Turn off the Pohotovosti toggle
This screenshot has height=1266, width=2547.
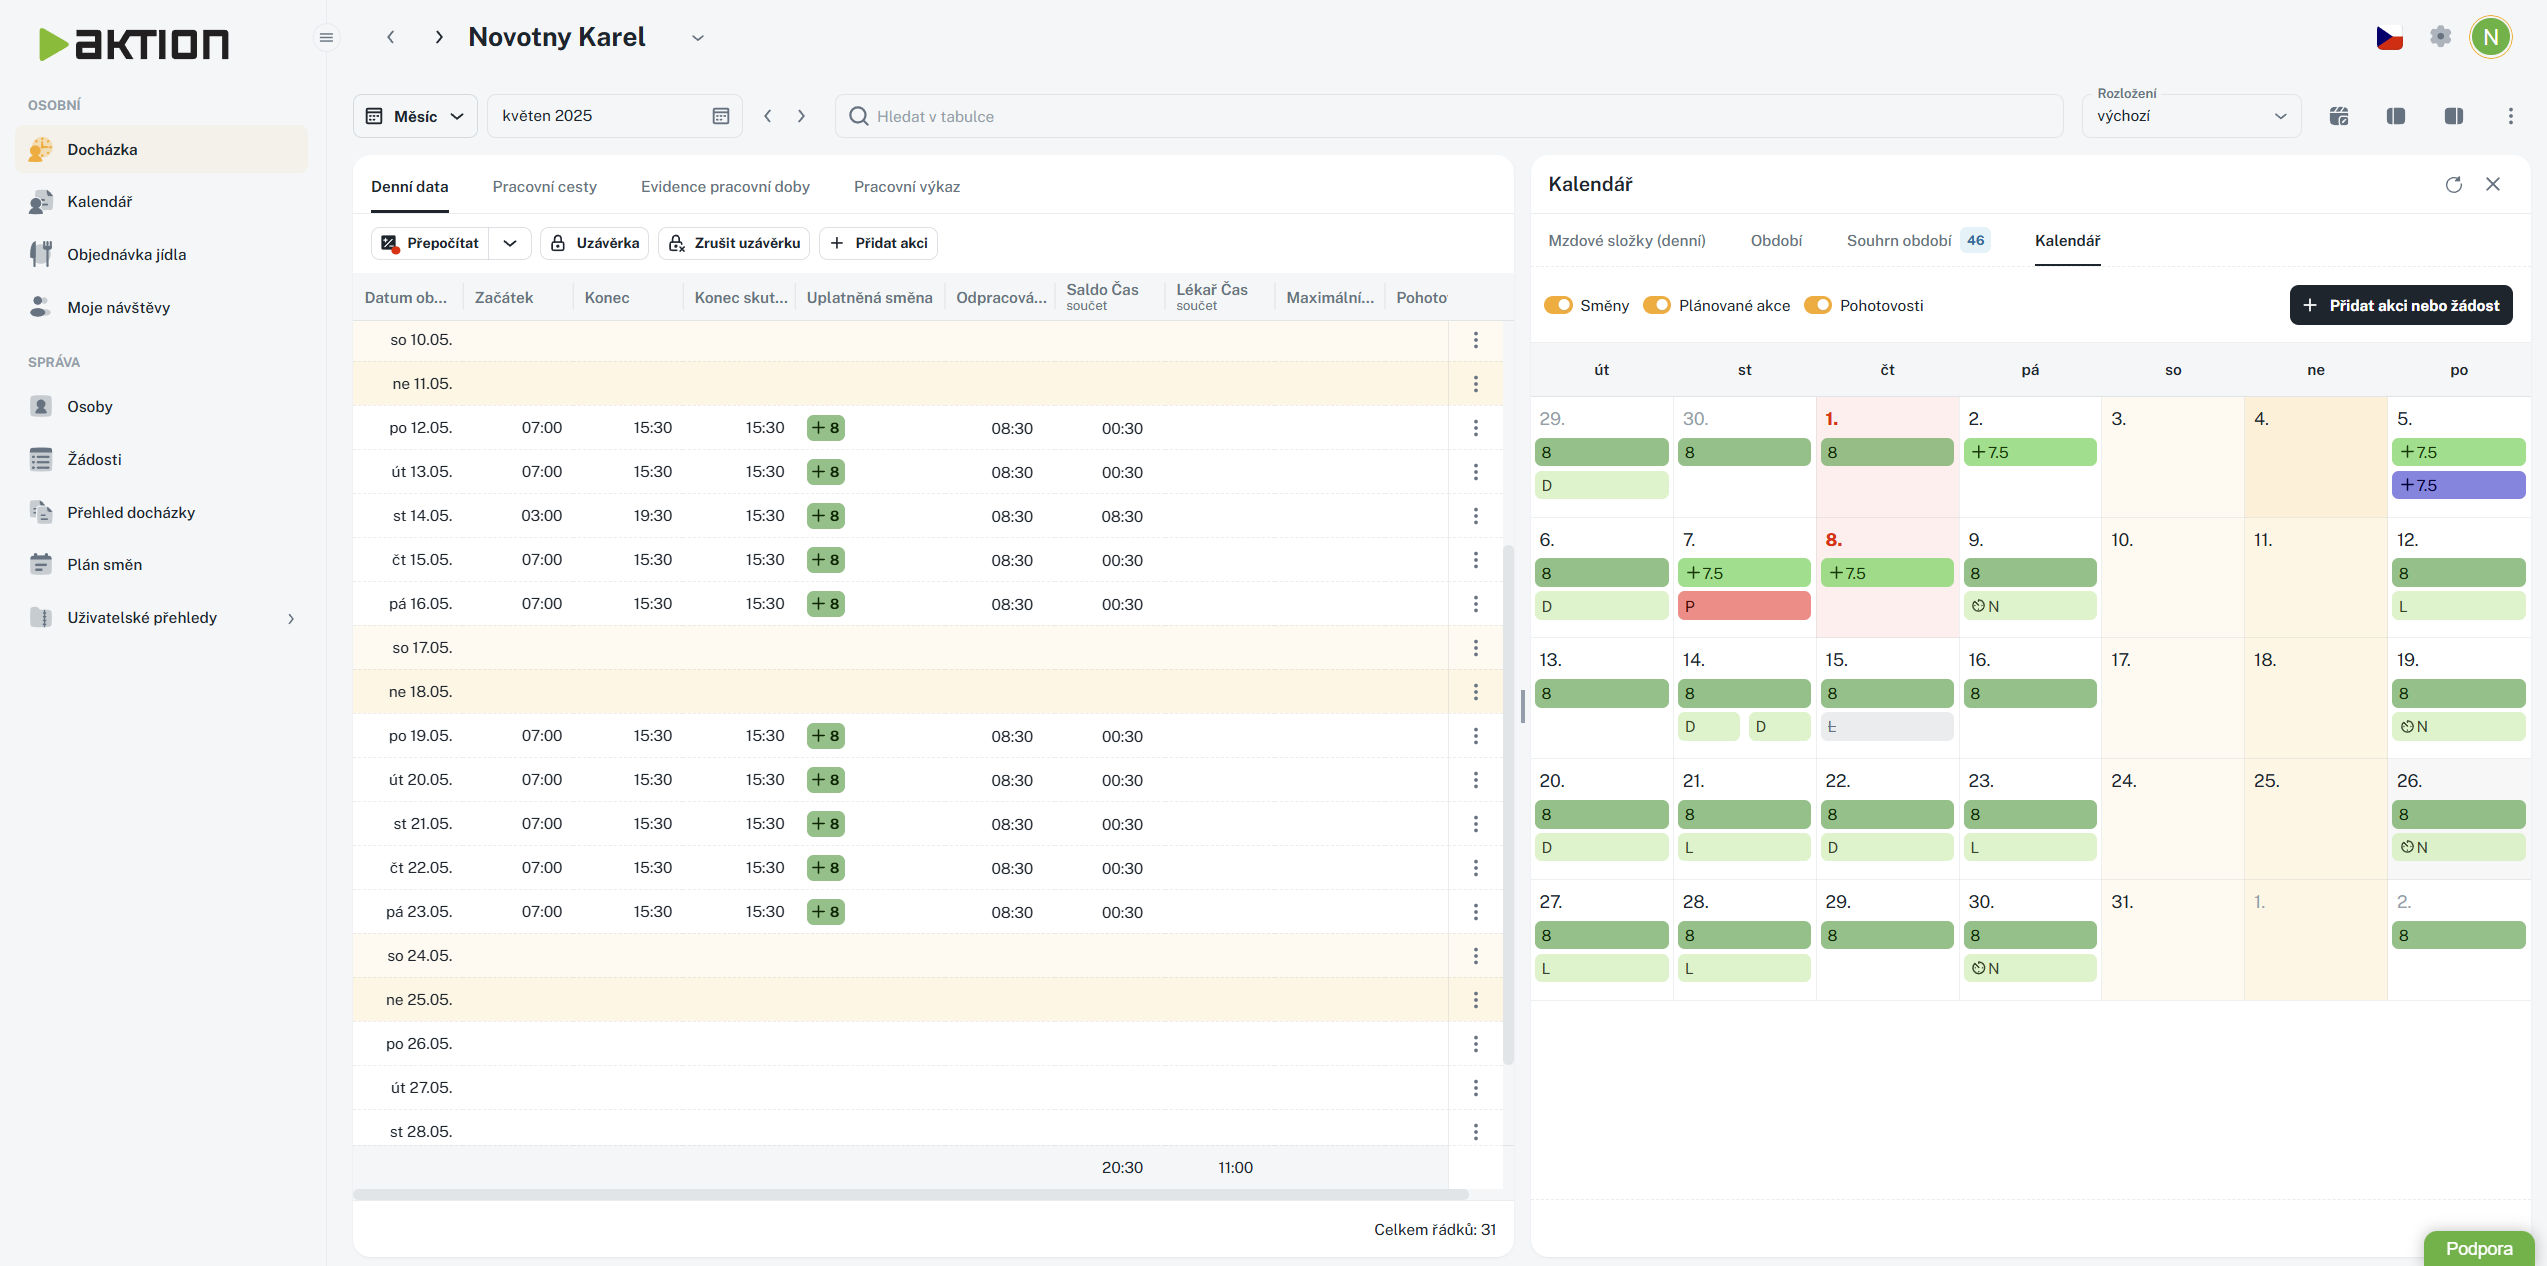point(1818,305)
